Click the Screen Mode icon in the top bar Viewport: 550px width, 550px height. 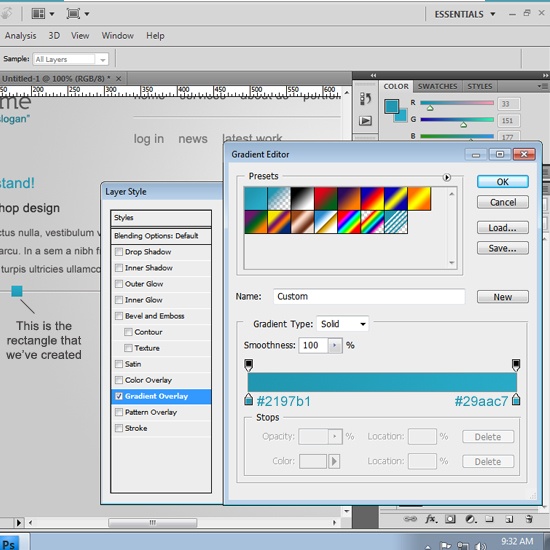(73, 14)
